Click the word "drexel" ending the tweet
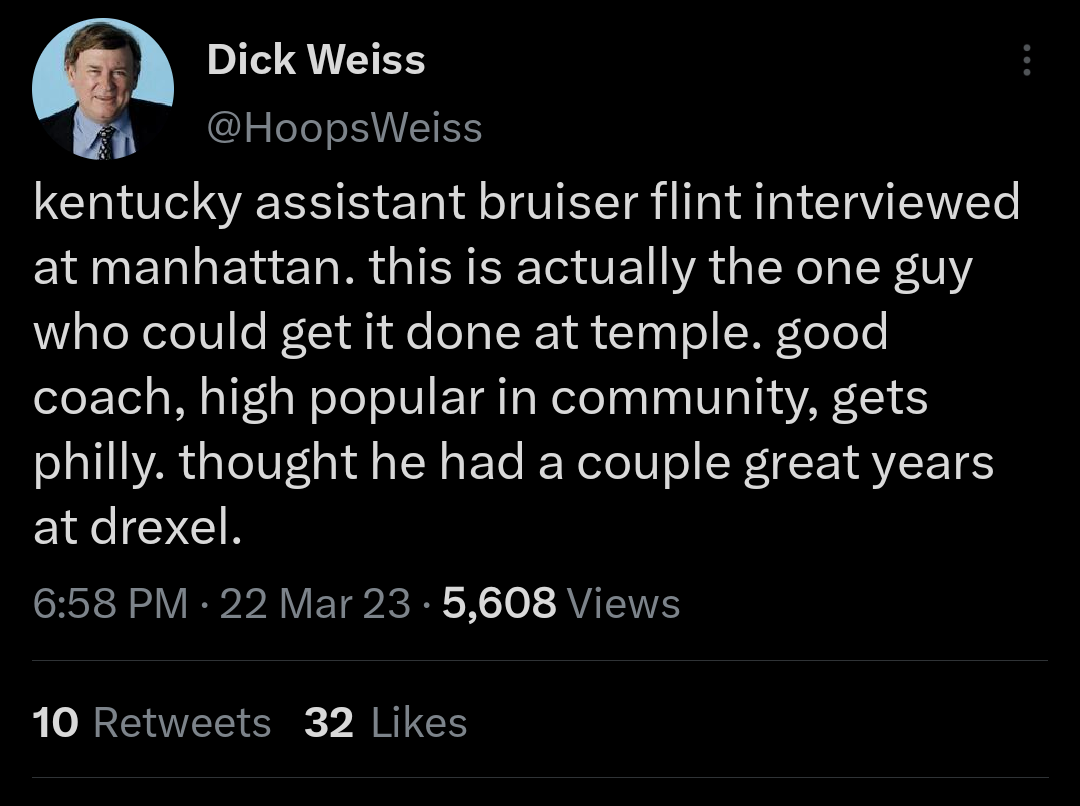Screen dimensions: 1080x806 pyautogui.click(x=165, y=528)
